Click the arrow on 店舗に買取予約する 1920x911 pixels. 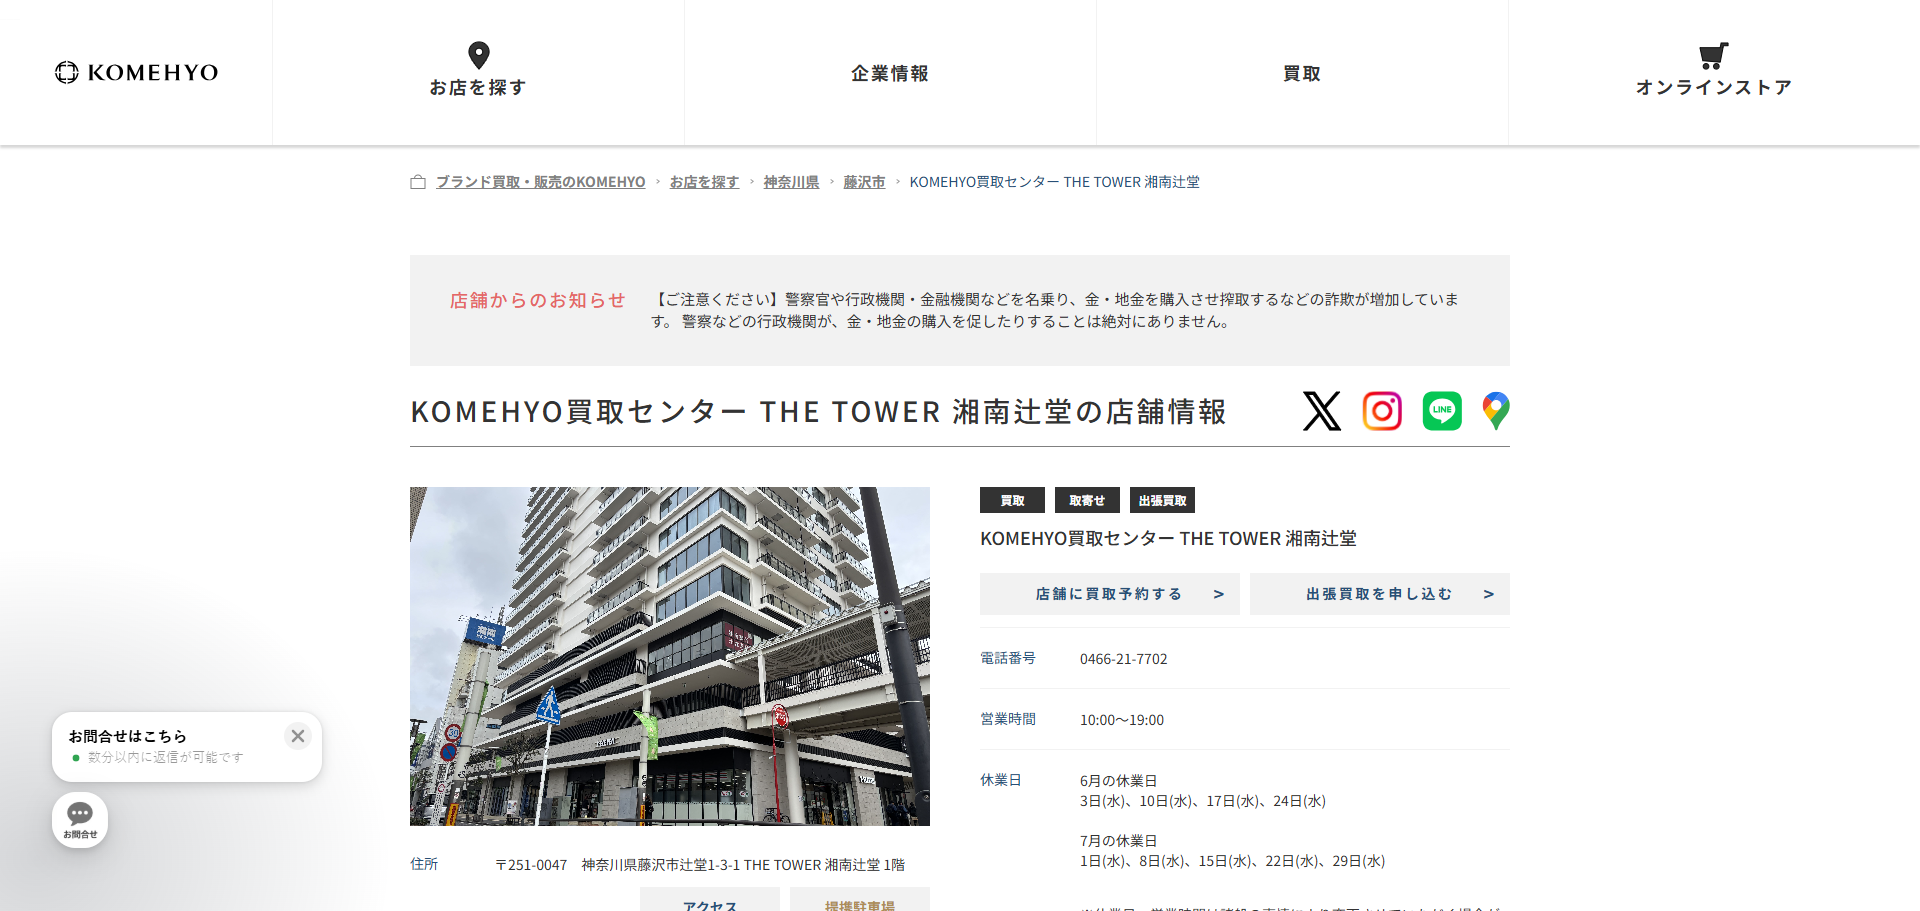(1219, 594)
